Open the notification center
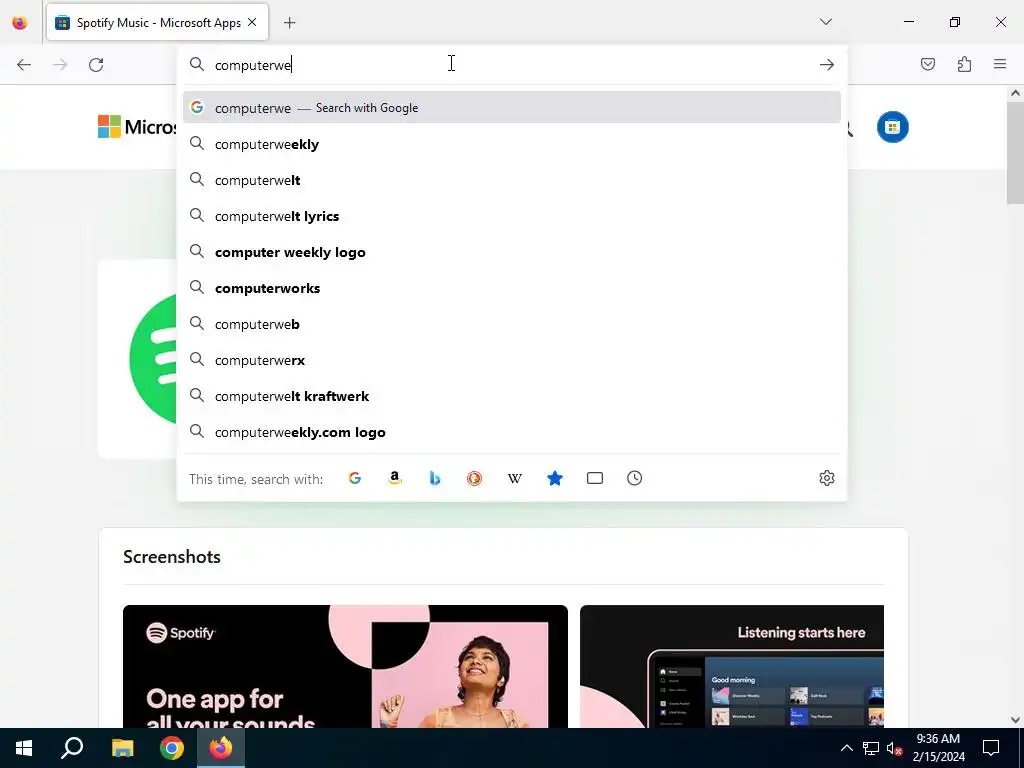 (x=991, y=748)
